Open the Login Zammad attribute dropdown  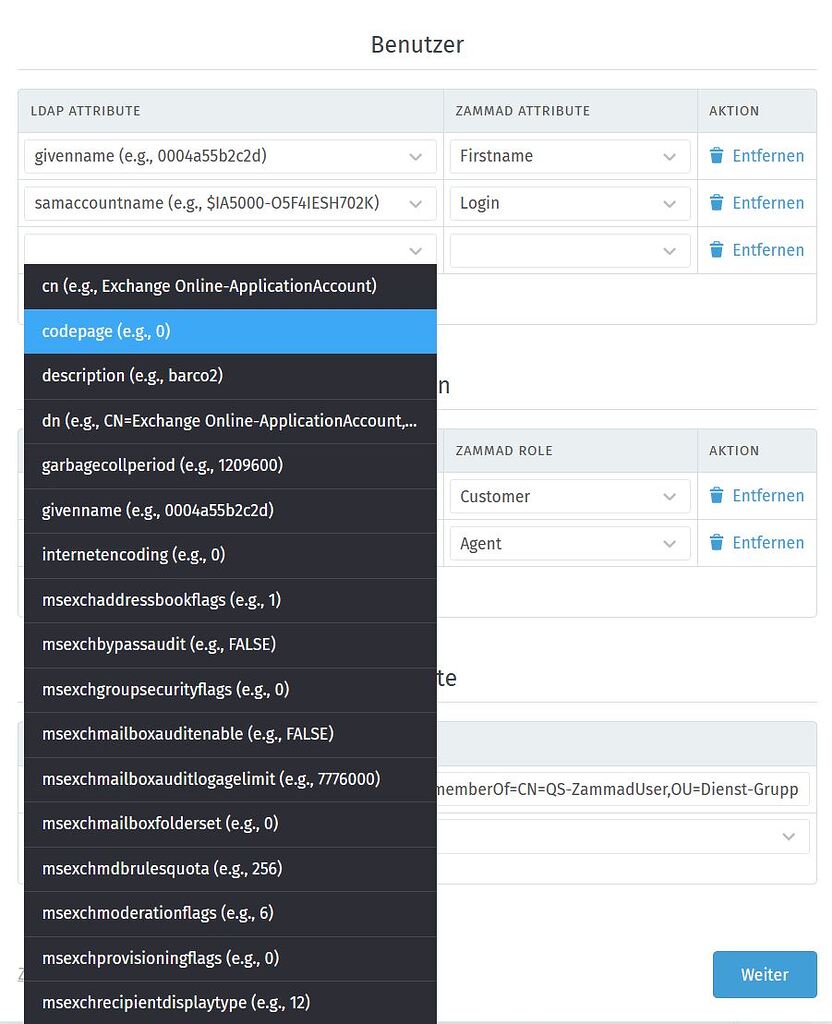pyautogui.click(x=569, y=203)
